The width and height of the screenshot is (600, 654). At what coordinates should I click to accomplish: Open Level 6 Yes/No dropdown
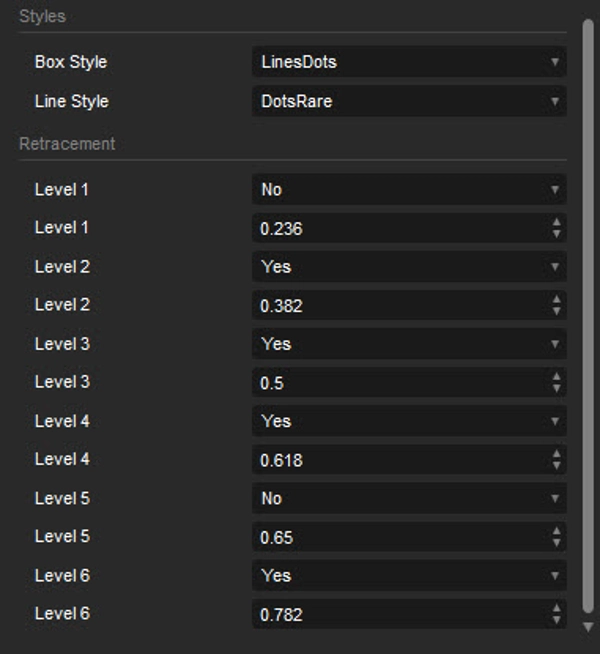(408, 575)
